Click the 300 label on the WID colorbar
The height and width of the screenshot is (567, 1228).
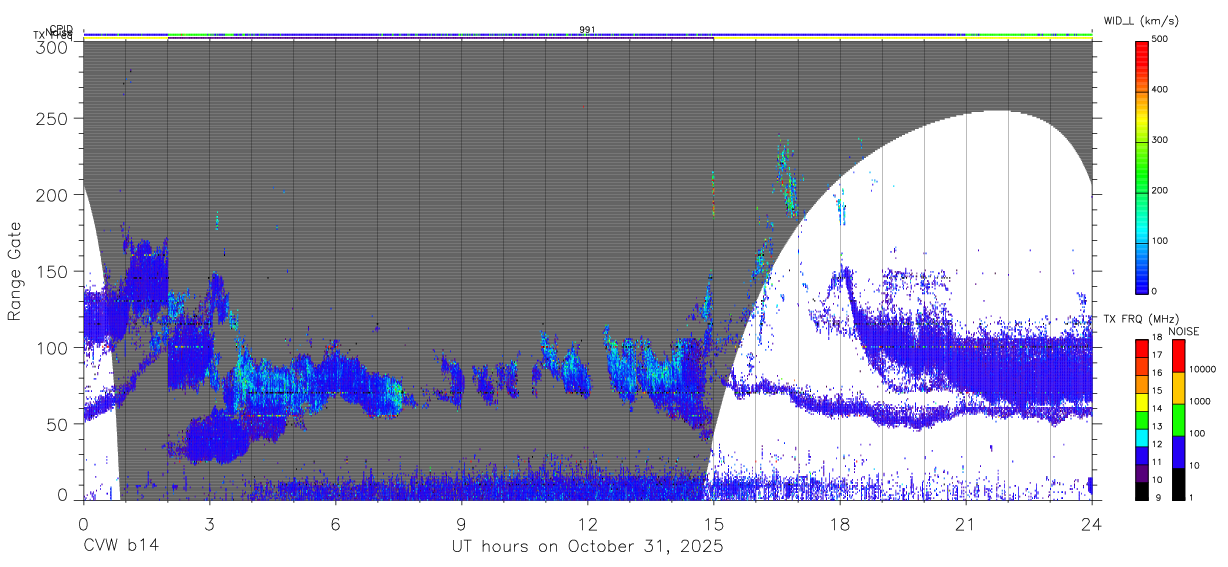point(1161,140)
